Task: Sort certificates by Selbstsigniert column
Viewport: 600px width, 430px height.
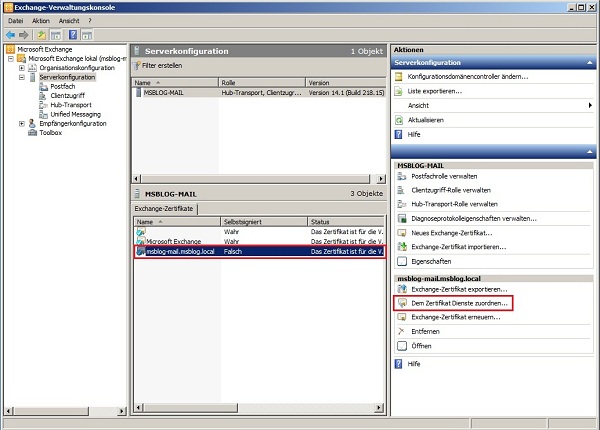Action: 264,222
